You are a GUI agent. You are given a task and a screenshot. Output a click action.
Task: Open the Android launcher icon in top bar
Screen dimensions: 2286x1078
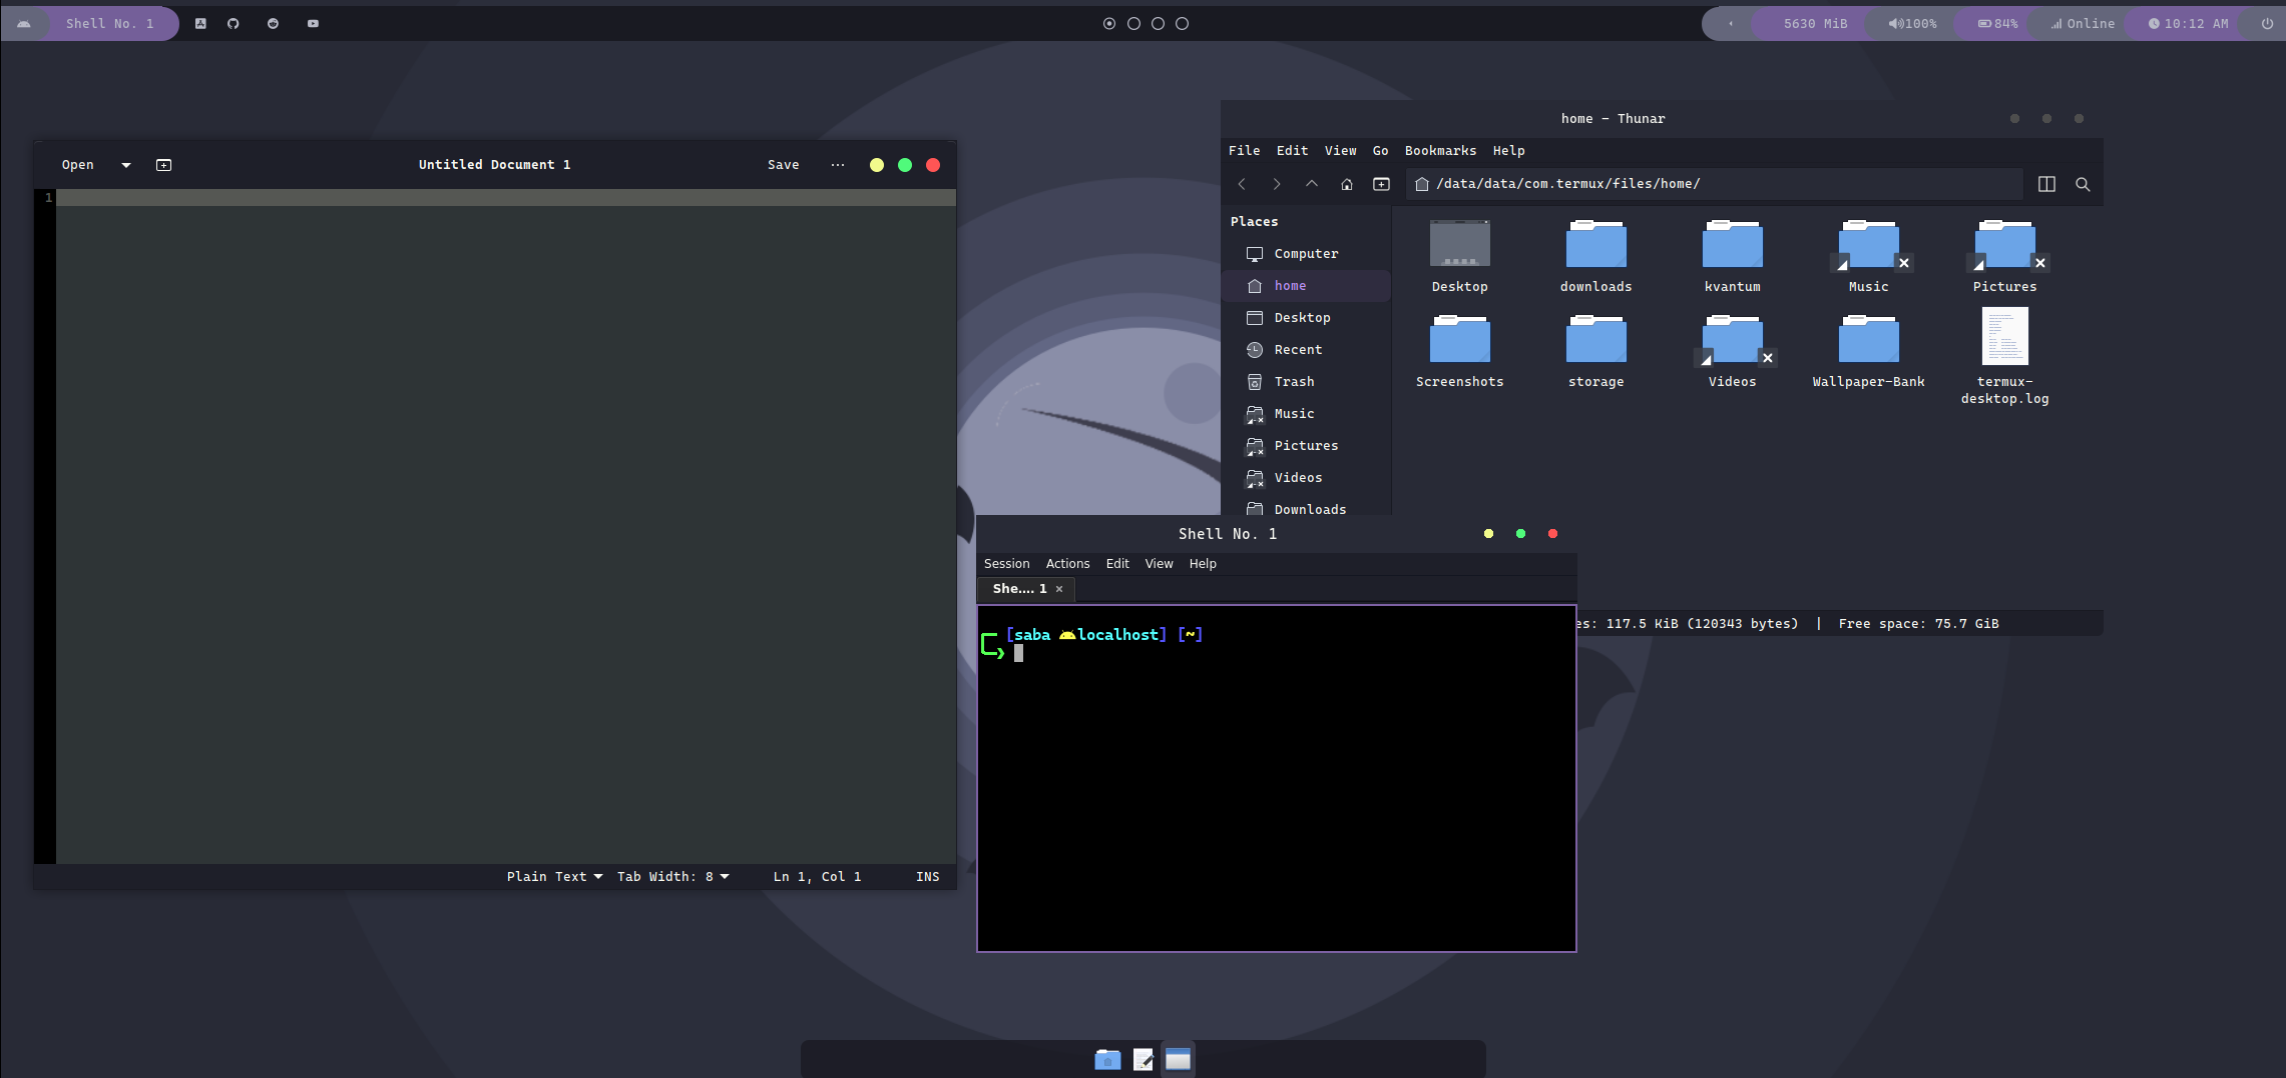(x=24, y=23)
